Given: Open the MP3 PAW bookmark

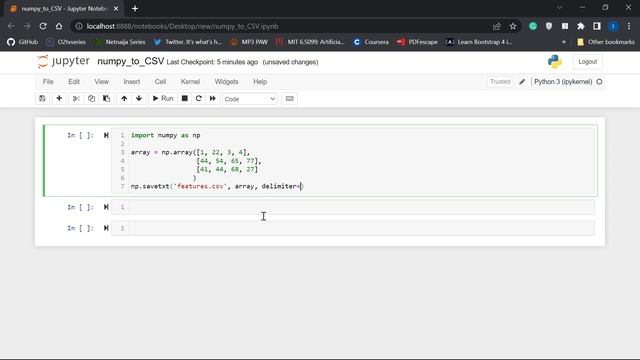Looking at the screenshot, I should [x=249, y=42].
